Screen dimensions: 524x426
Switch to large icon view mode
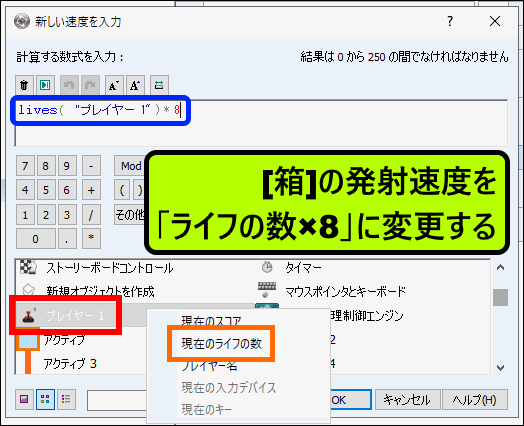(24, 399)
